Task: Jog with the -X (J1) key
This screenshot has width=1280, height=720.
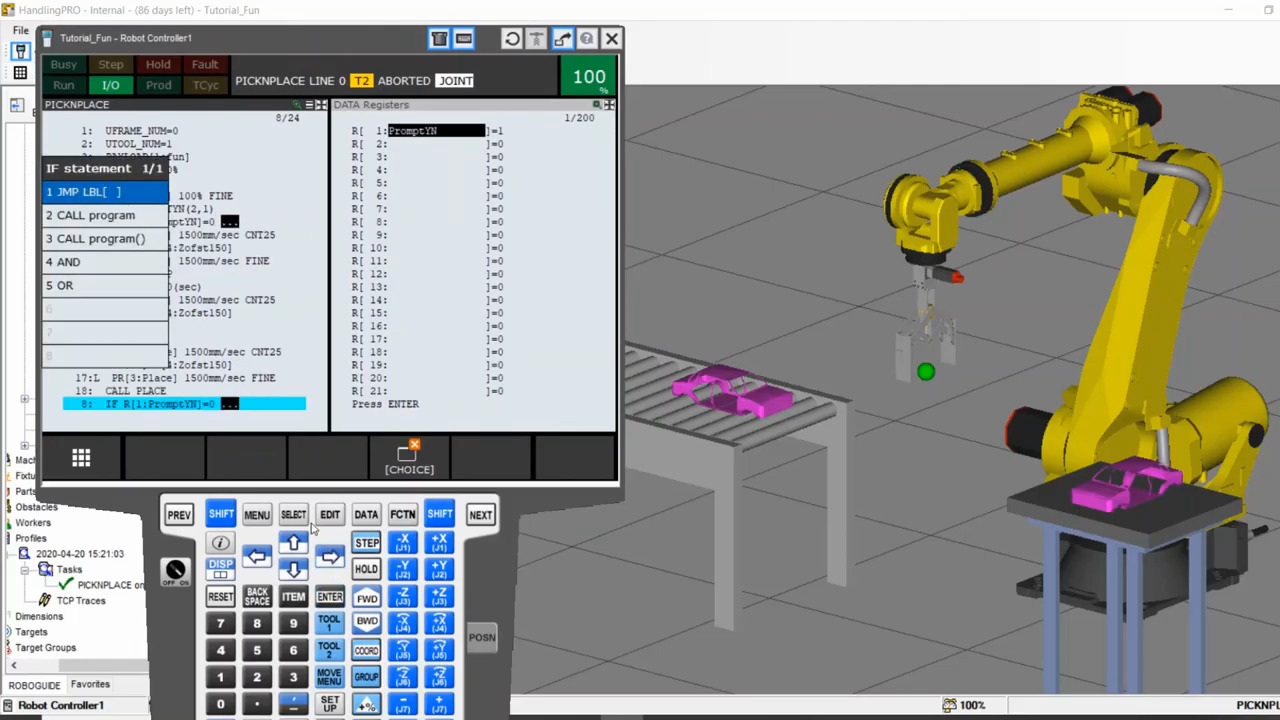Action: point(403,543)
